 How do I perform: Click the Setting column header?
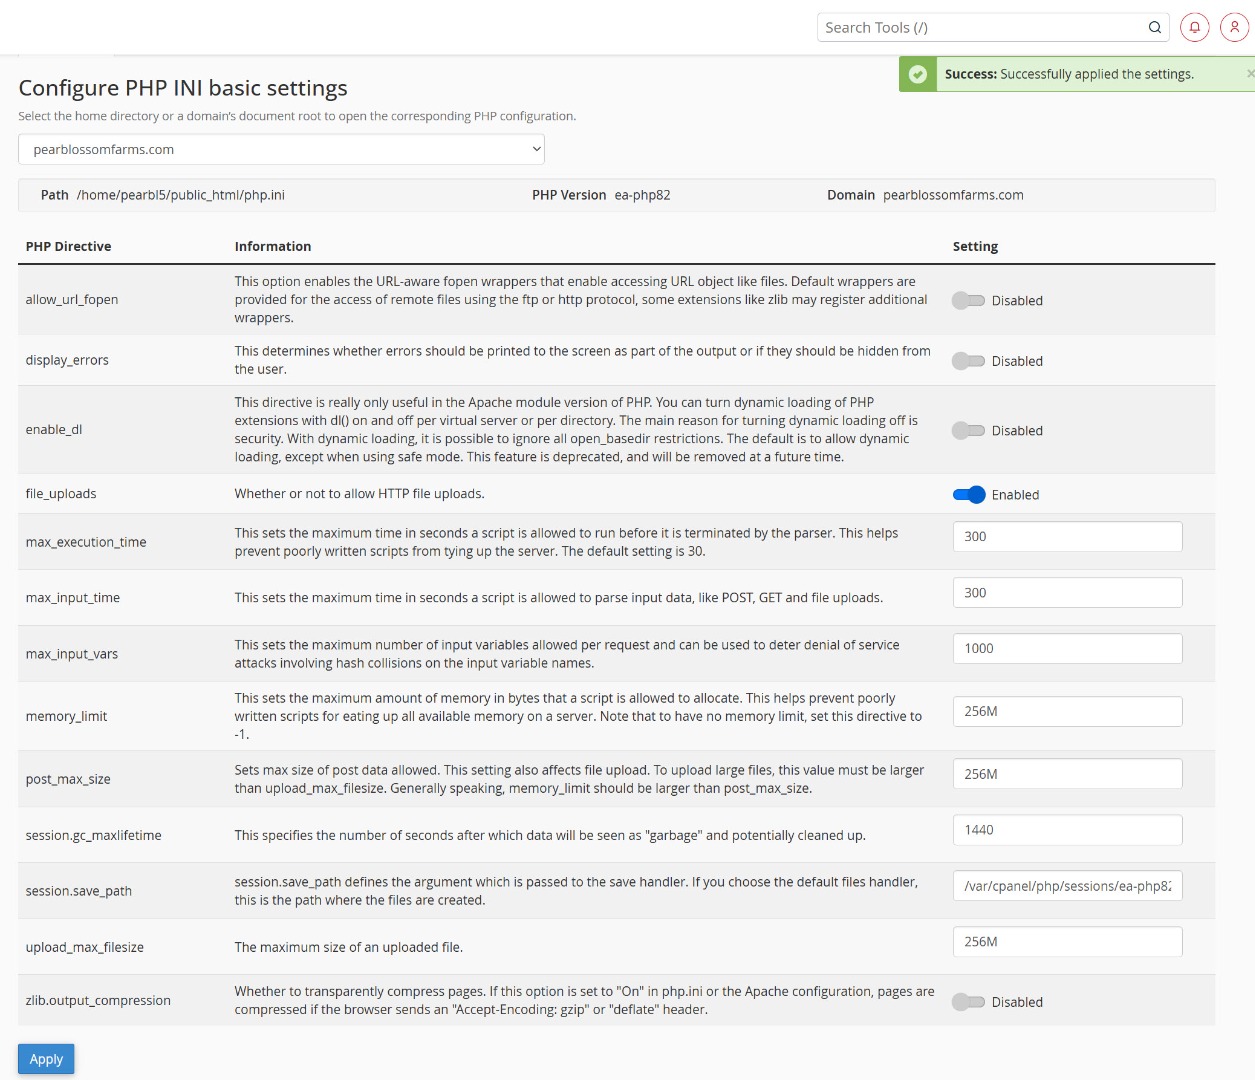(x=975, y=247)
